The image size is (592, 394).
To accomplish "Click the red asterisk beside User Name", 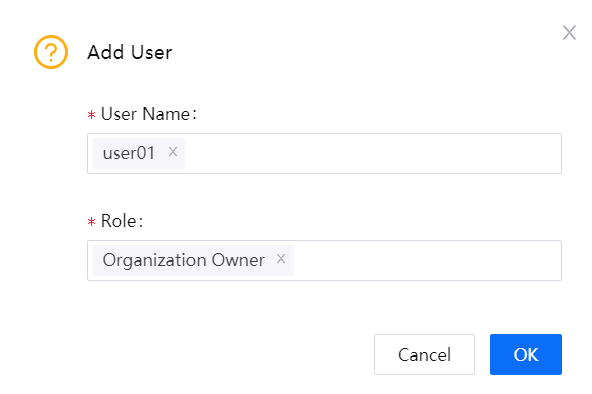I will click(91, 115).
